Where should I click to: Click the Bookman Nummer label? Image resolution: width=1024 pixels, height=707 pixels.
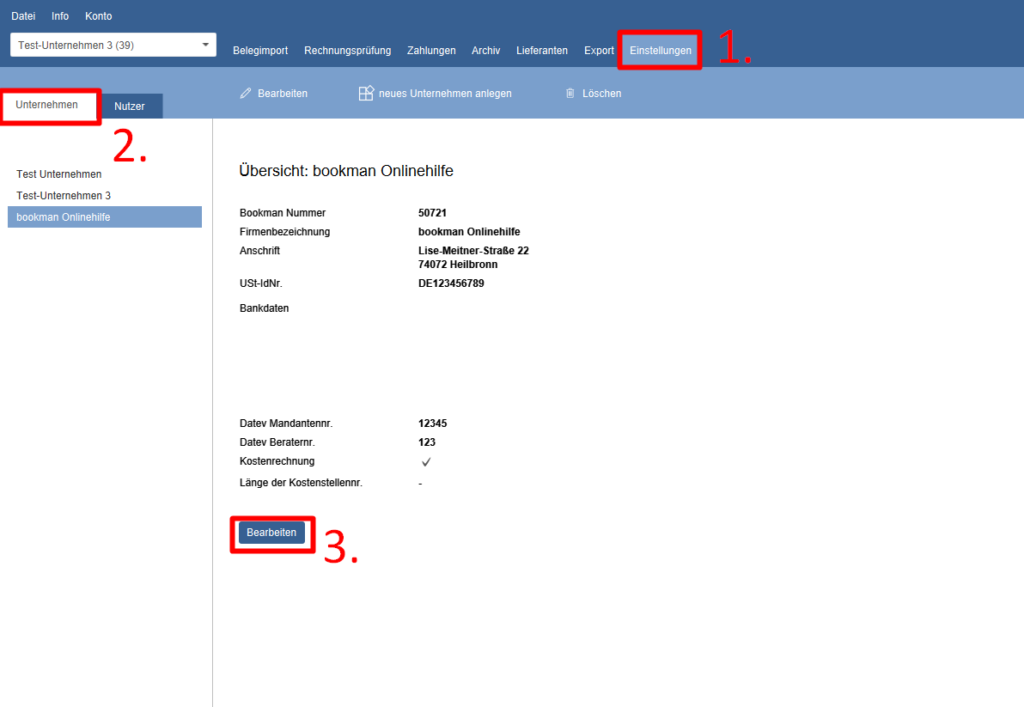pyautogui.click(x=282, y=213)
